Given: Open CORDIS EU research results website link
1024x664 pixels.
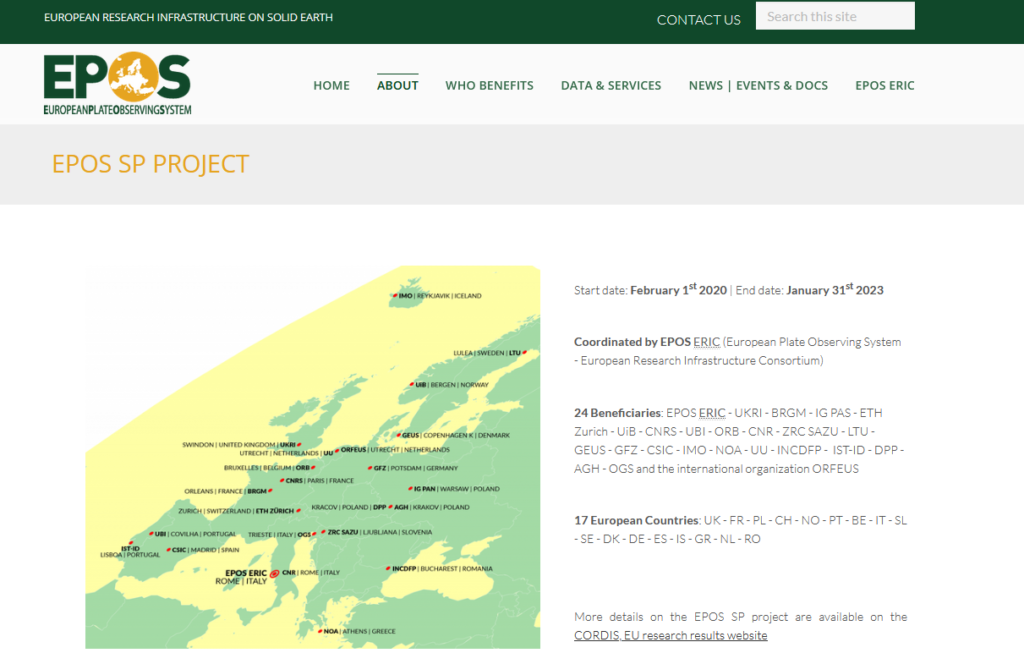Looking at the screenshot, I should [x=670, y=635].
